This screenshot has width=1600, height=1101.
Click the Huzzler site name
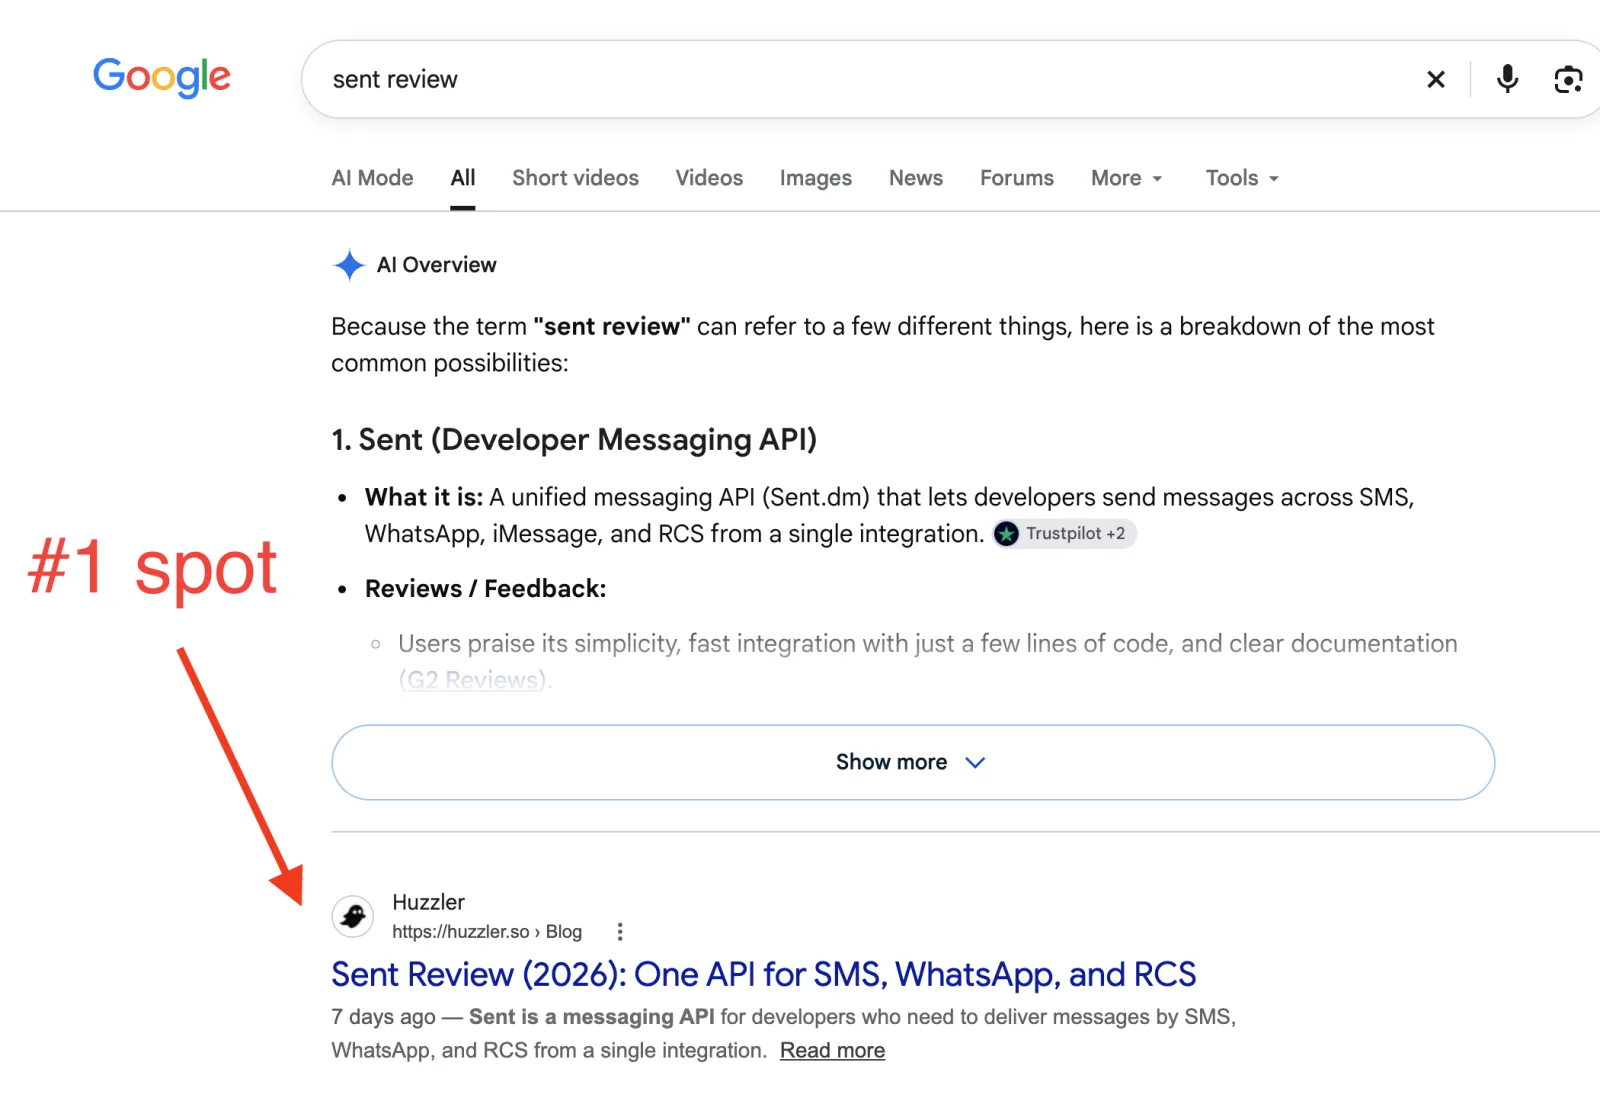tap(428, 902)
